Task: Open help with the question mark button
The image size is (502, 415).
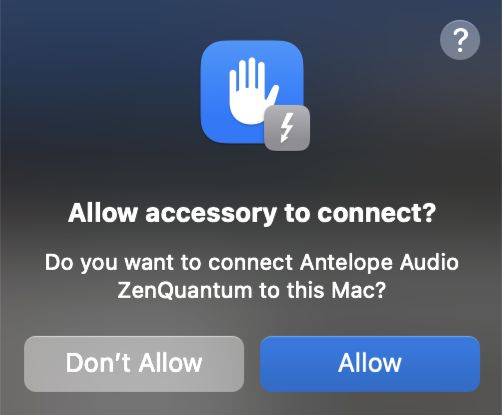Action: (x=460, y=40)
